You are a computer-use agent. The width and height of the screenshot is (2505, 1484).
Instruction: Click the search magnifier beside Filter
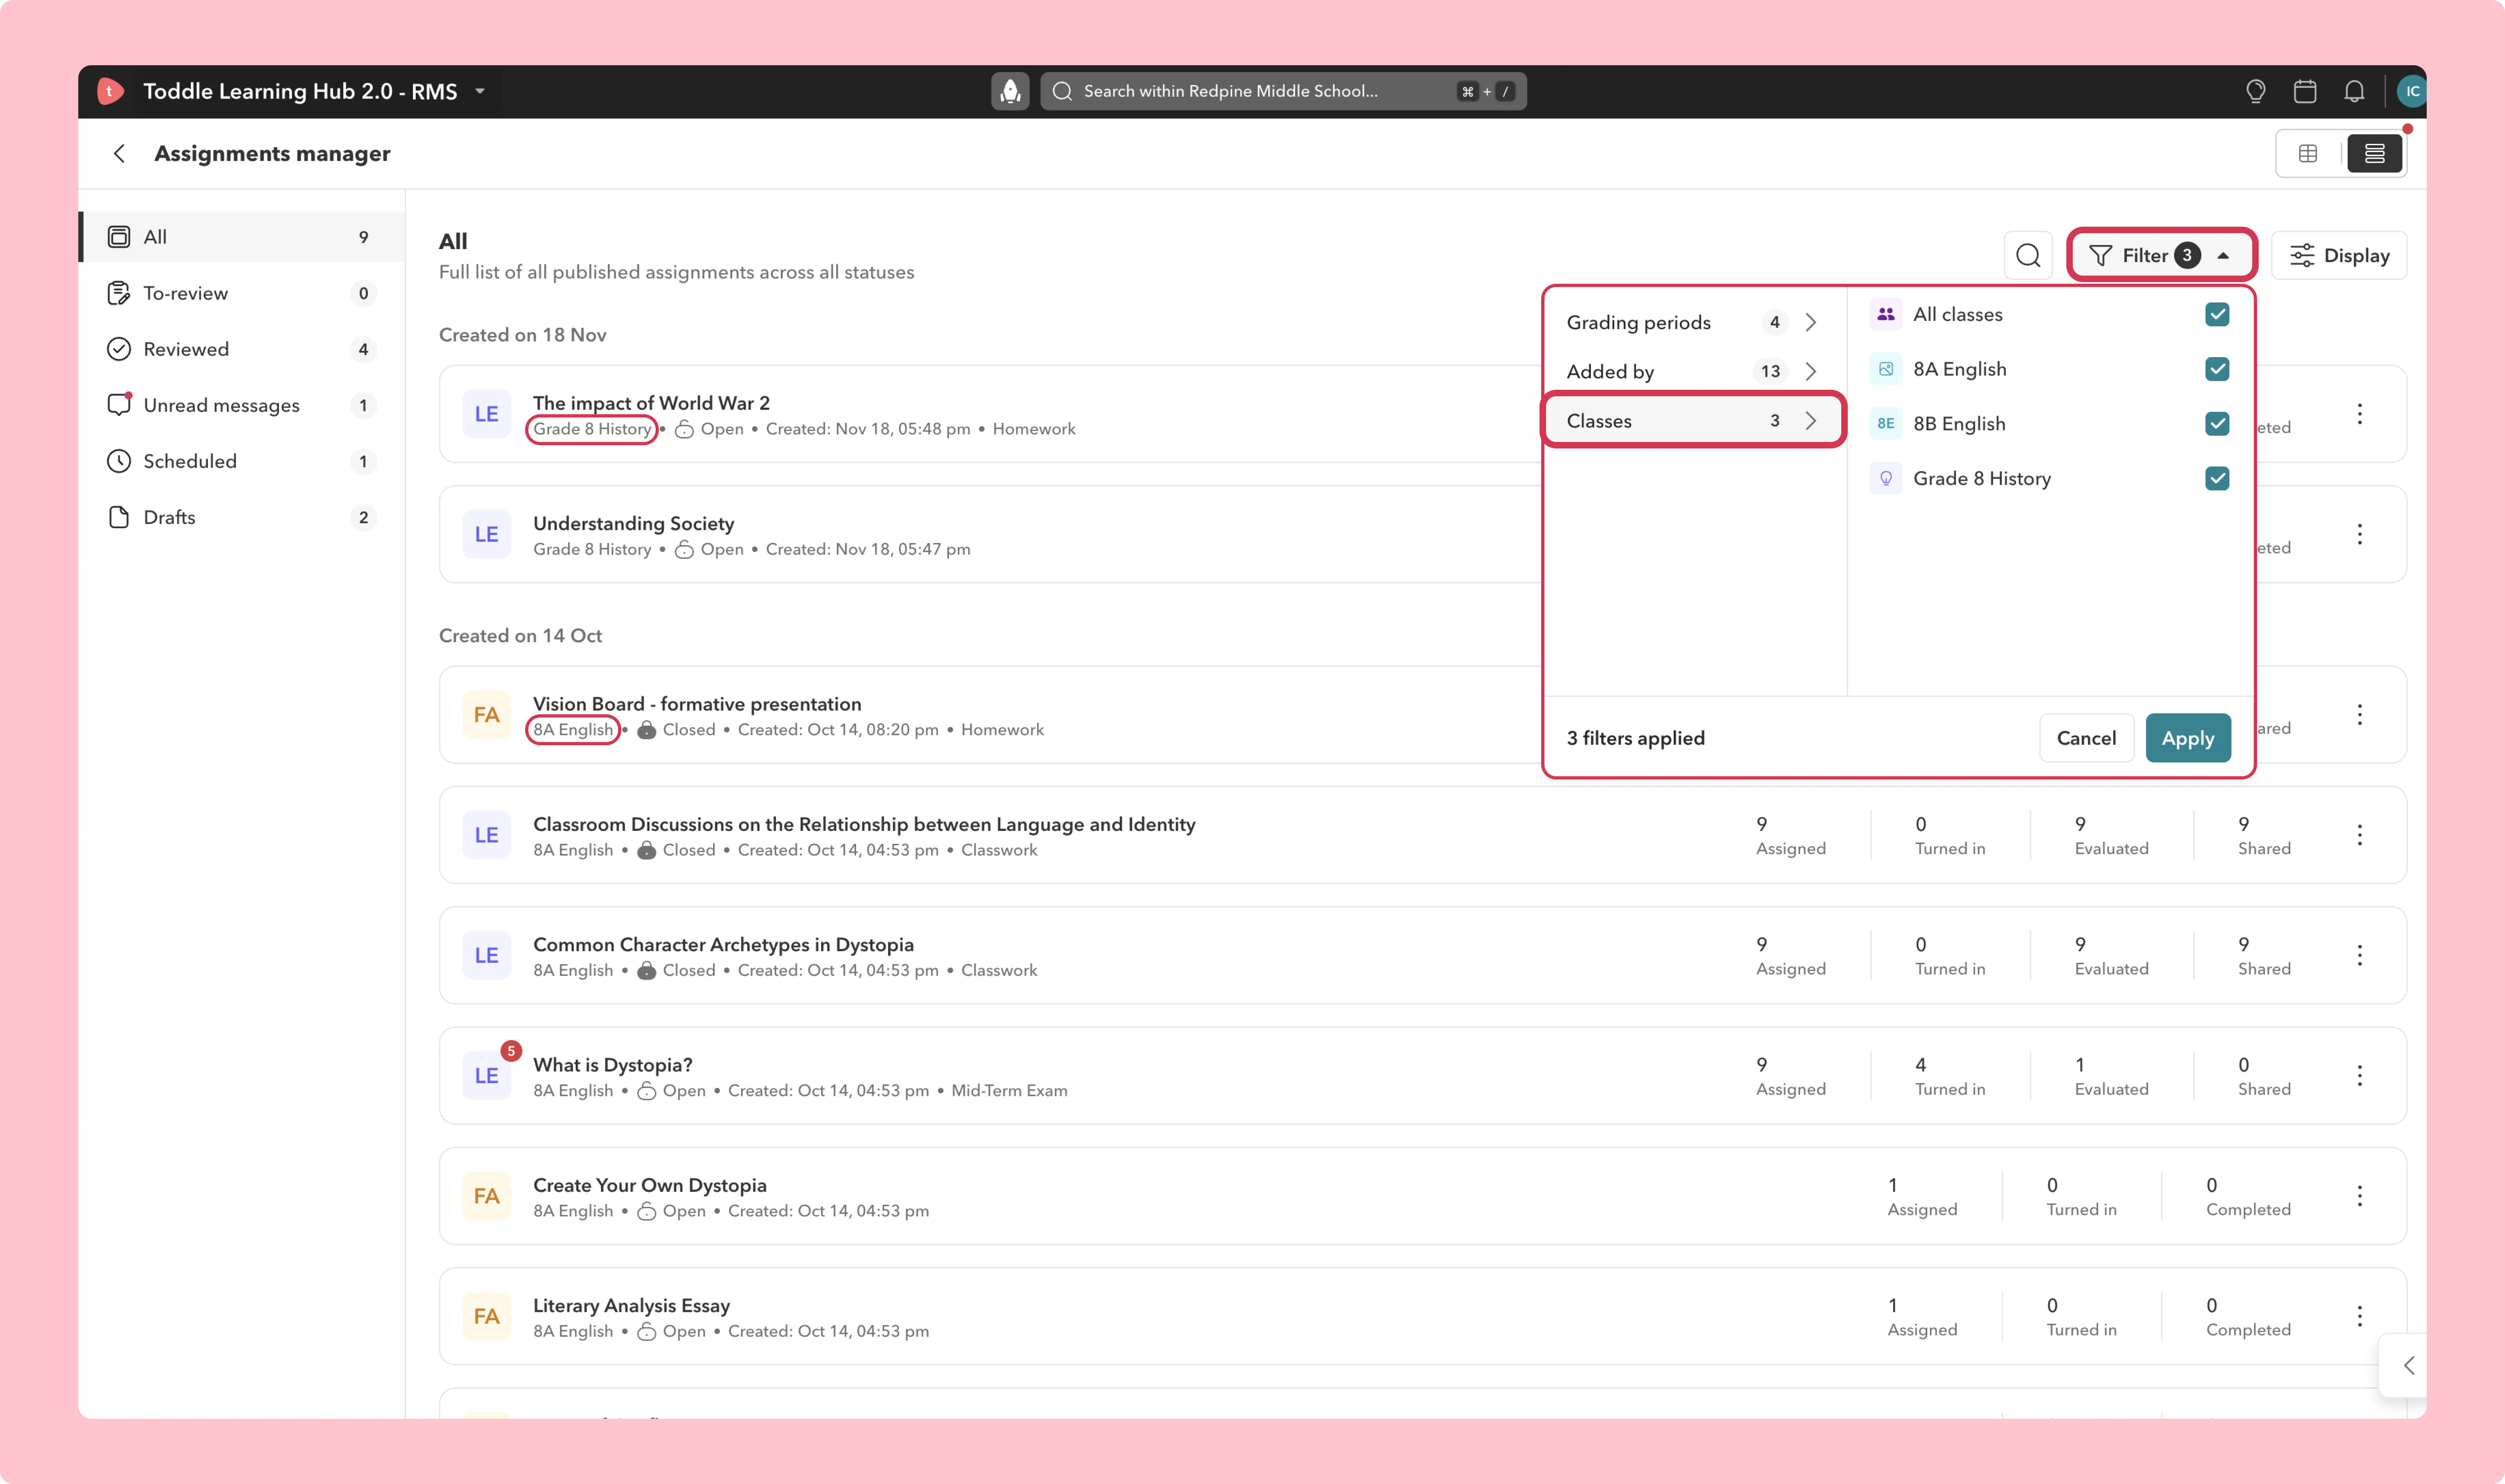(x=2028, y=256)
